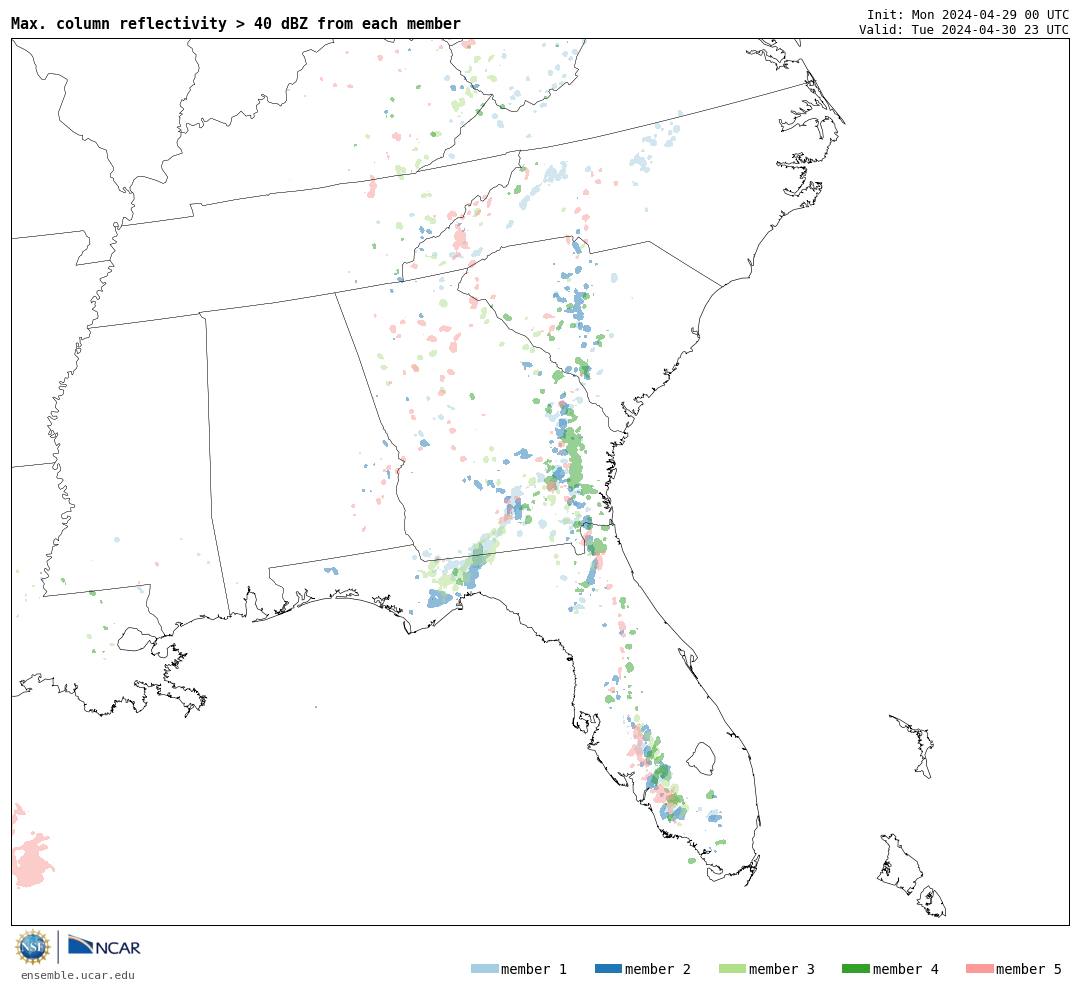
Task: Click the NCAR logo
Action: click(x=104, y=946)
